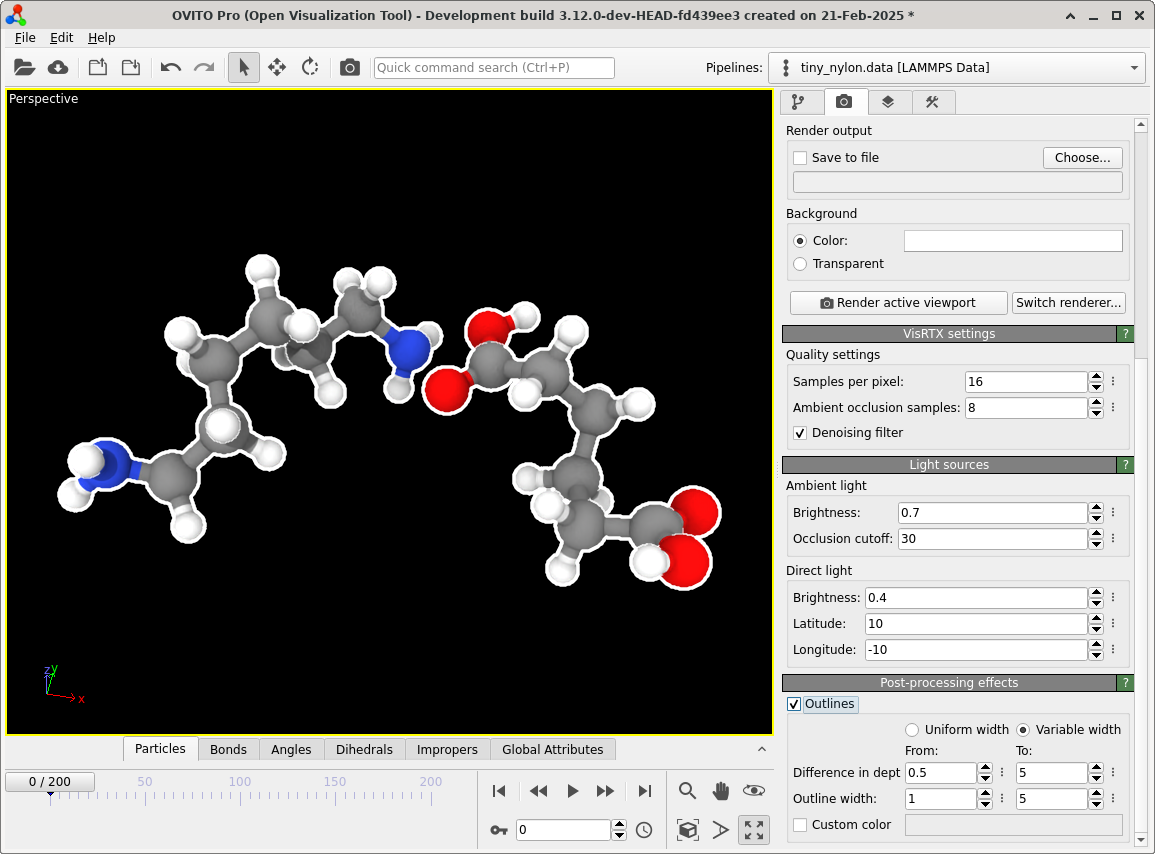The width and height of the screenshot is (1155, 854).
Task: Open the Edit menu
Action: (62, 37)
